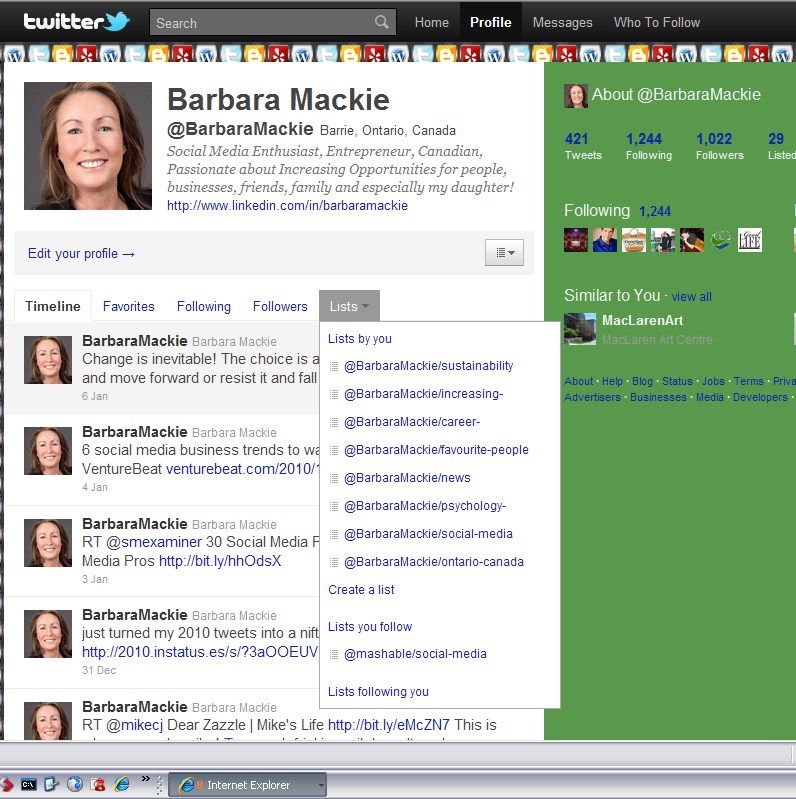Click the Search input field
796x799 pixels.
point(273,22)
